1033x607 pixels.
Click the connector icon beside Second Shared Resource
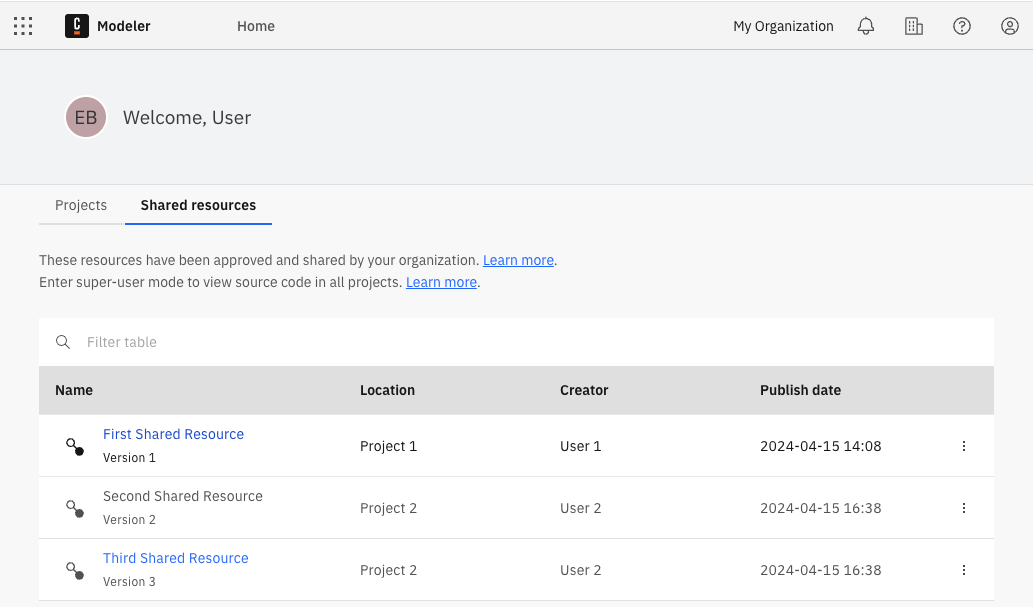pos(74,508)
